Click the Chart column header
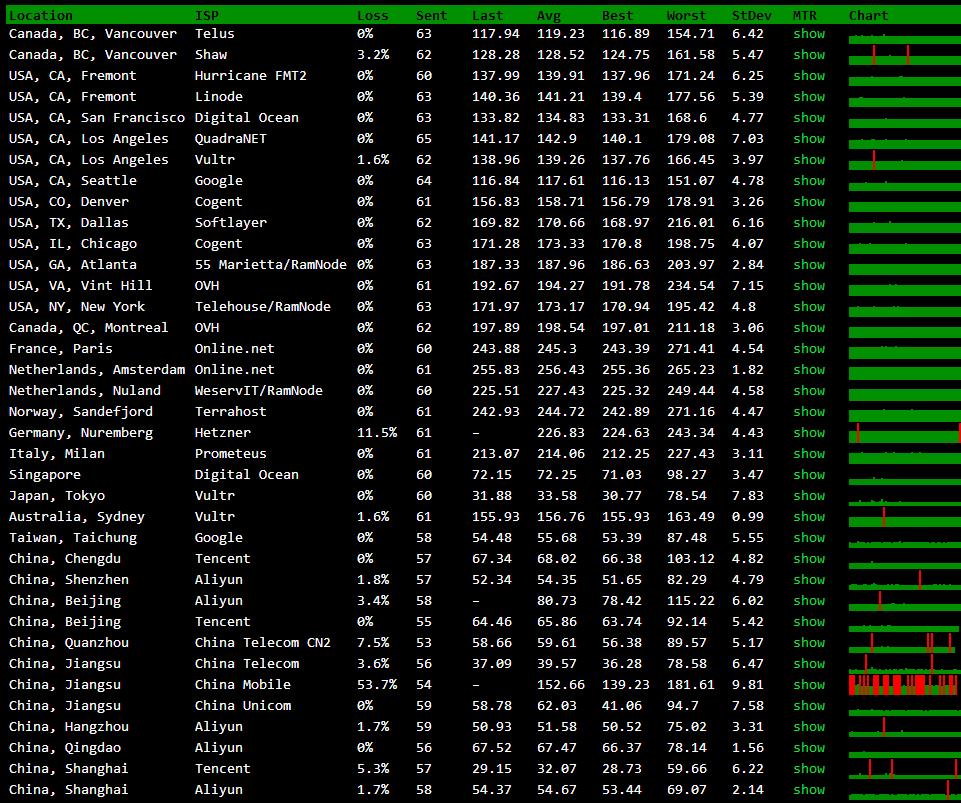 click(x=868, y=15)
